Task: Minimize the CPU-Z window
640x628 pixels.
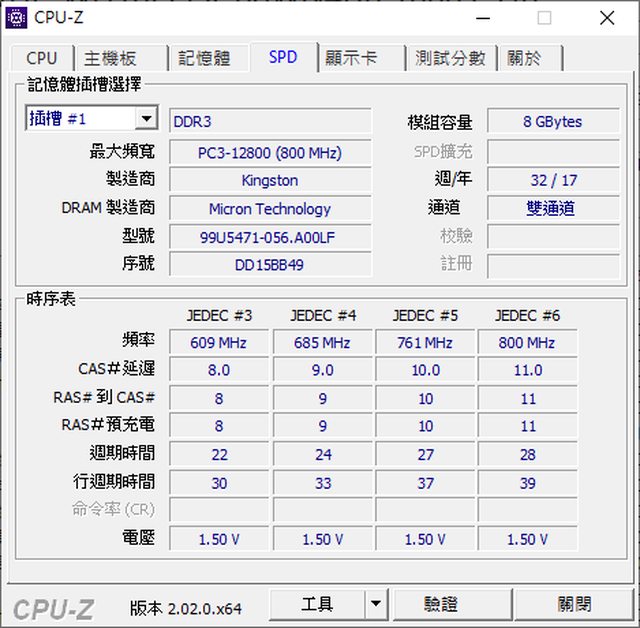Action: click(x=481, y=17)
